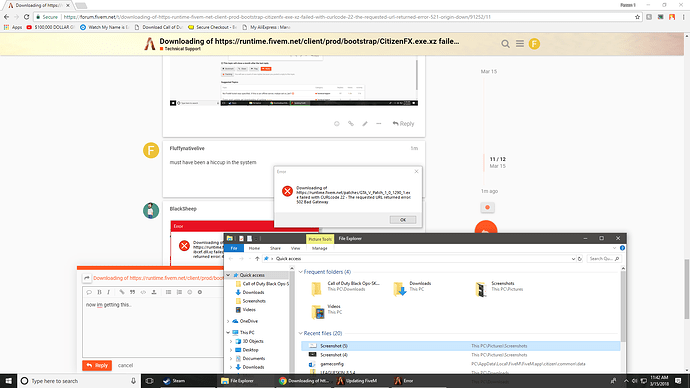
Task: Copy post link with the chain icon
Action: pos(351,124)
